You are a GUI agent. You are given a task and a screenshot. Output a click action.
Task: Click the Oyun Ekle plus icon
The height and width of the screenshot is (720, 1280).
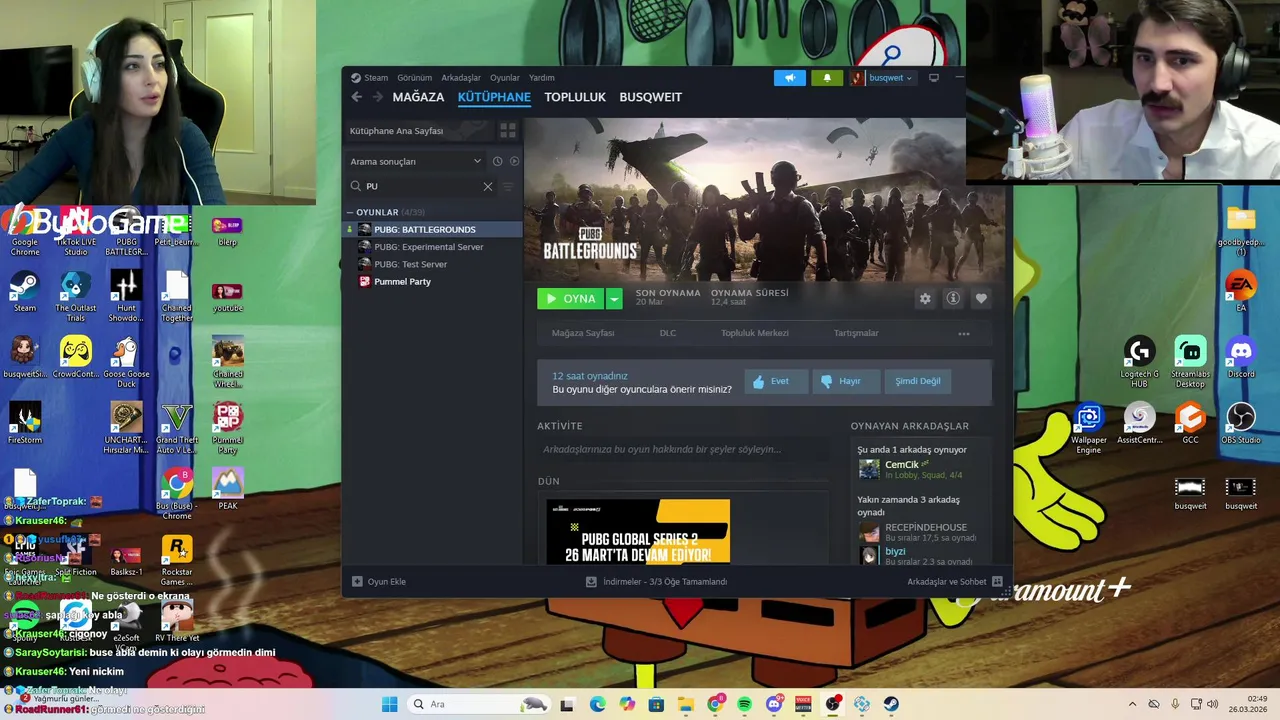click(357, 581)
